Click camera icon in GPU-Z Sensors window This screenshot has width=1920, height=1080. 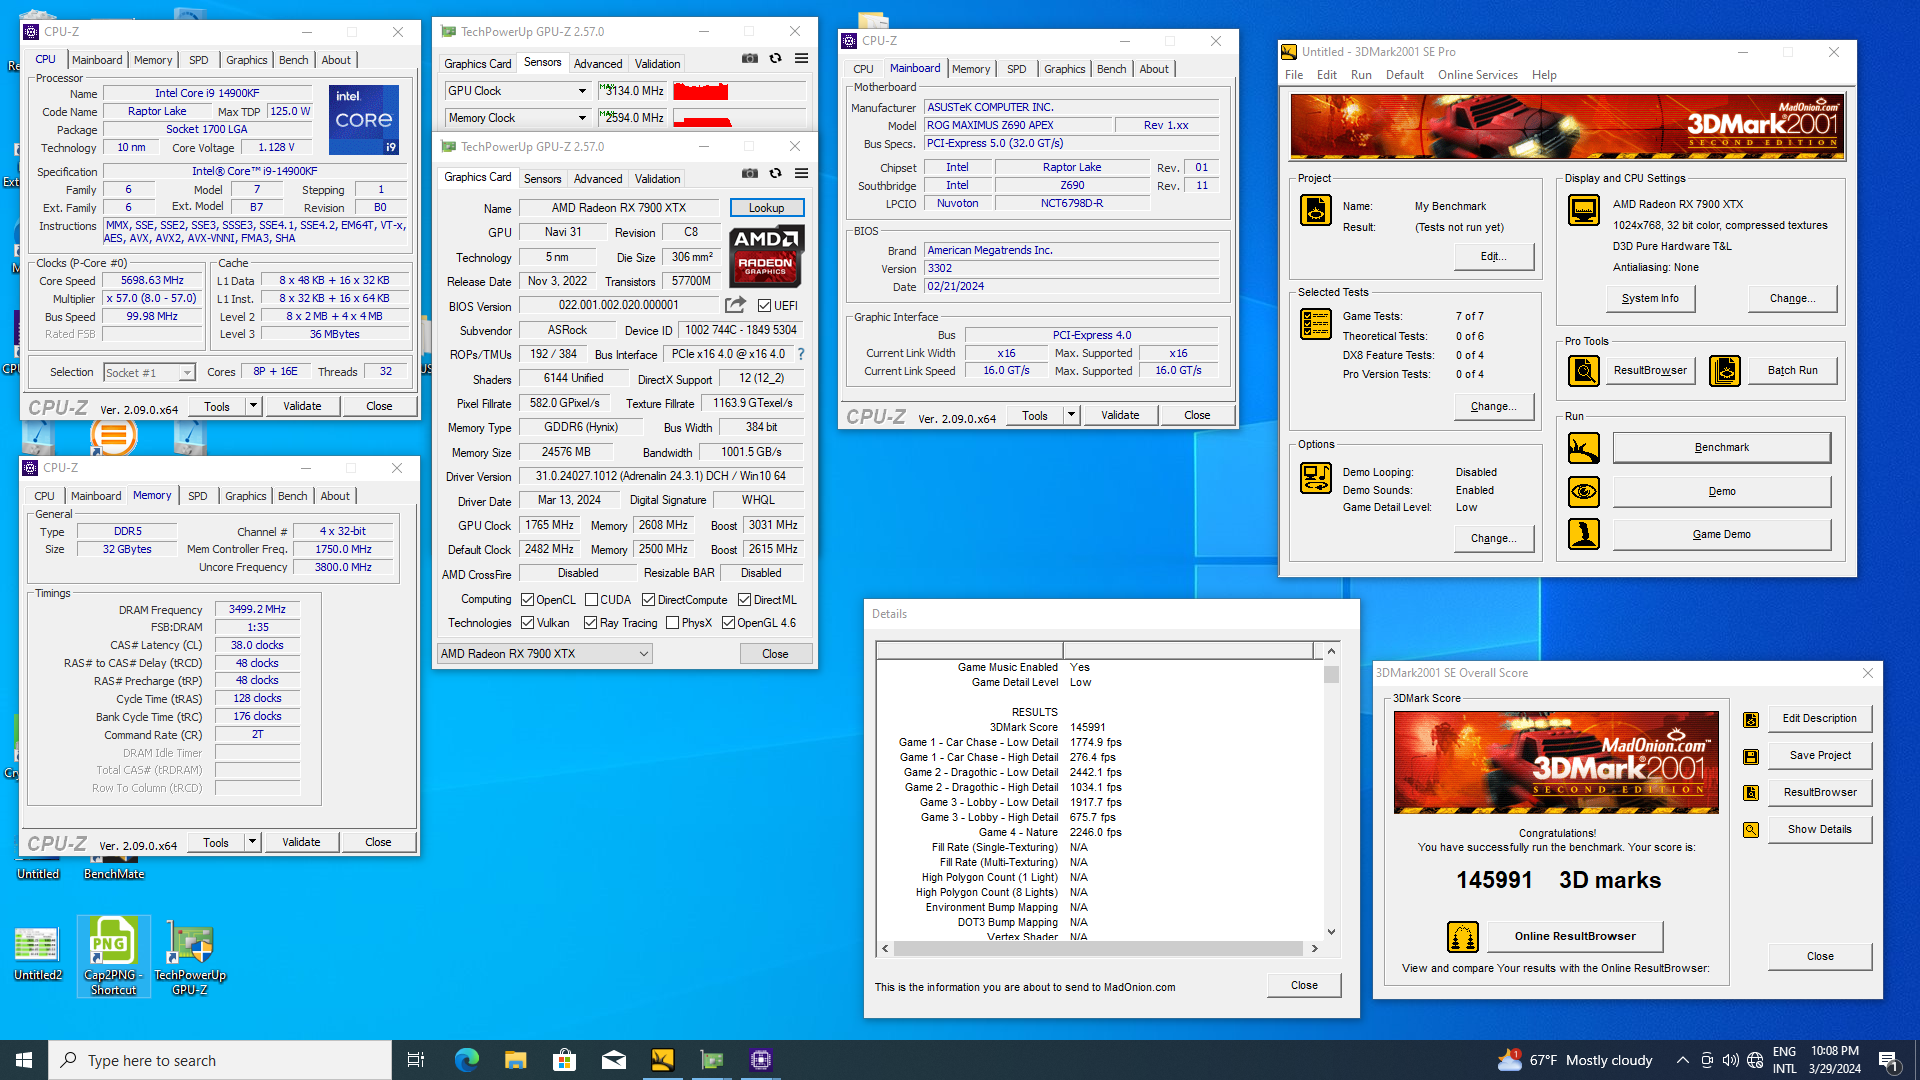[x=749, y=59]
